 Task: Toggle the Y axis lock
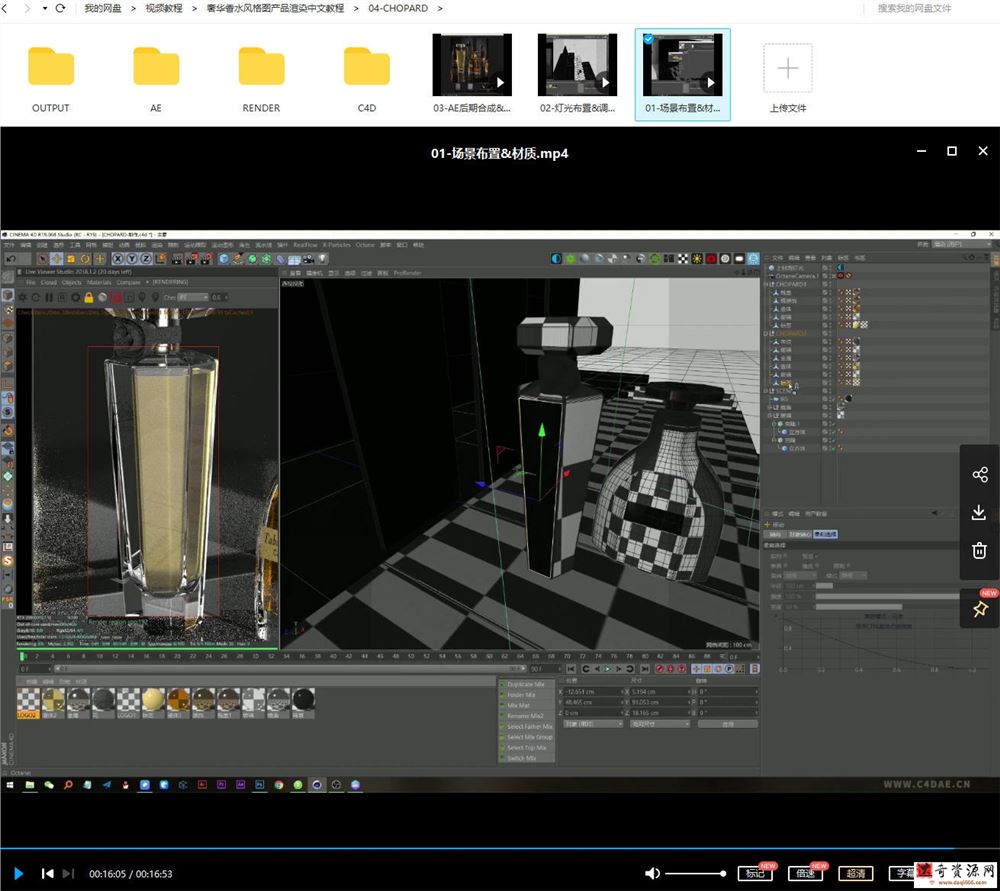(131, 258)
